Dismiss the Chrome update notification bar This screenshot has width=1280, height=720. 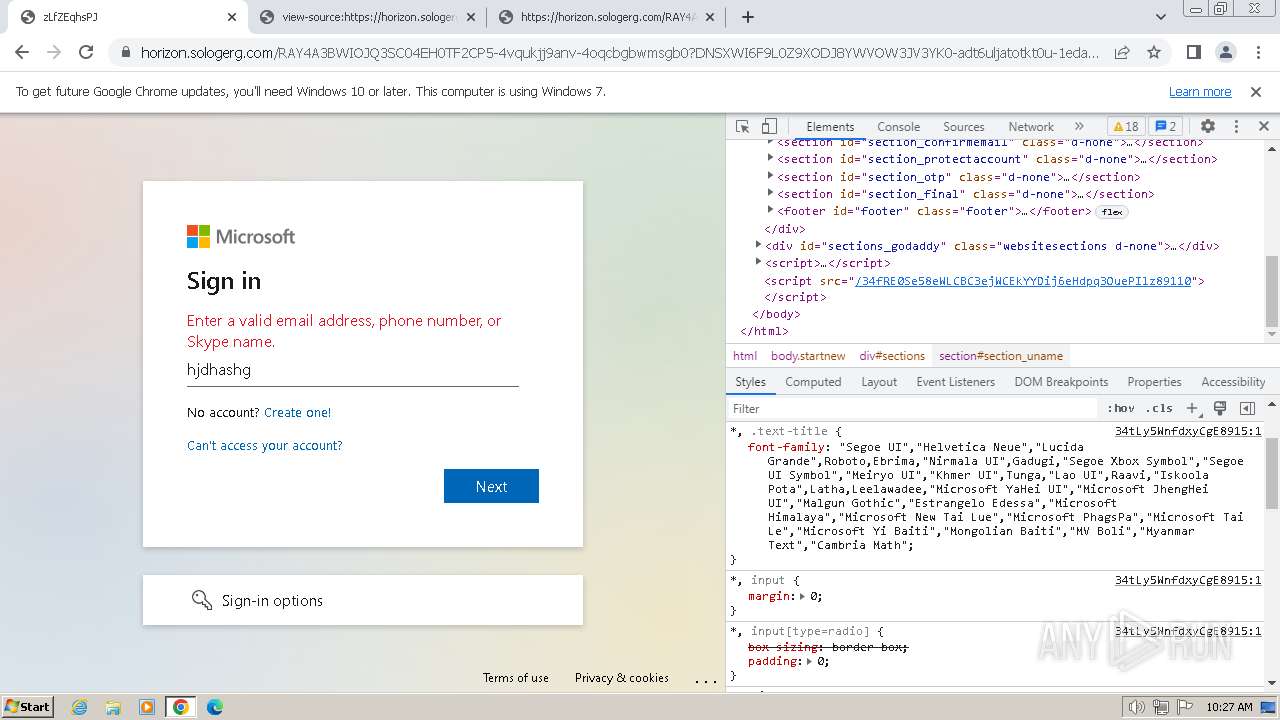tap(1256, 91)
